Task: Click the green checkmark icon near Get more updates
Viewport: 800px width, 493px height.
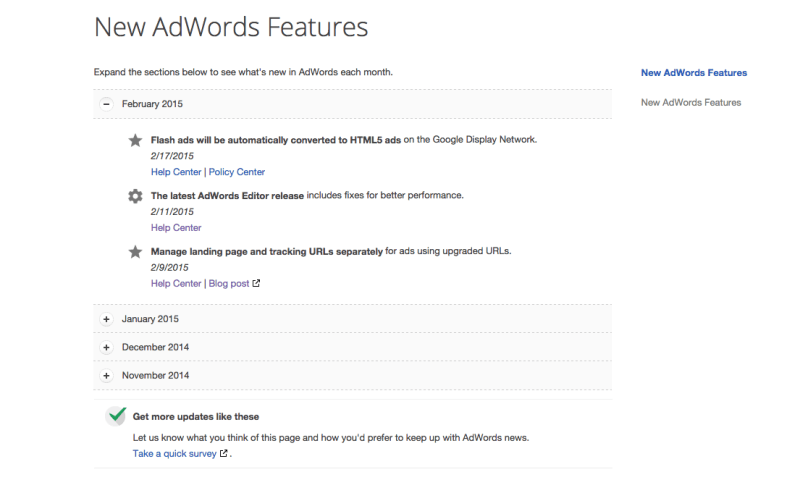Action: (116, 415)
